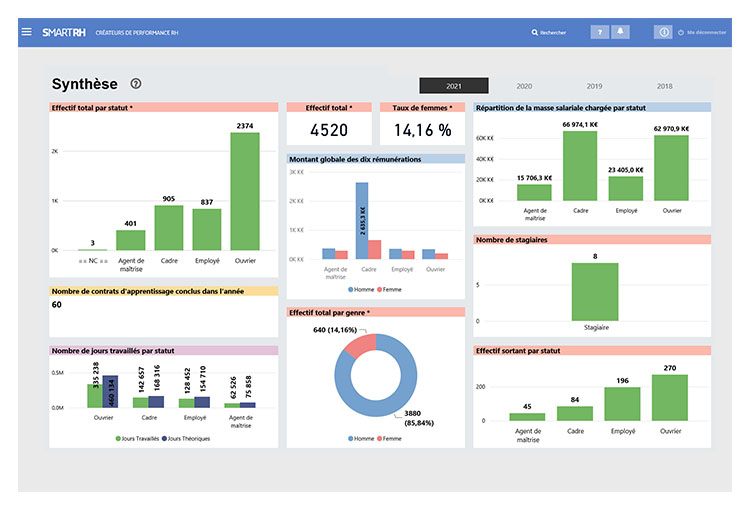This screenshot has width=750, height=510.
Task: Click the NC axis label in status chart
Action: (x=93, y=261)
